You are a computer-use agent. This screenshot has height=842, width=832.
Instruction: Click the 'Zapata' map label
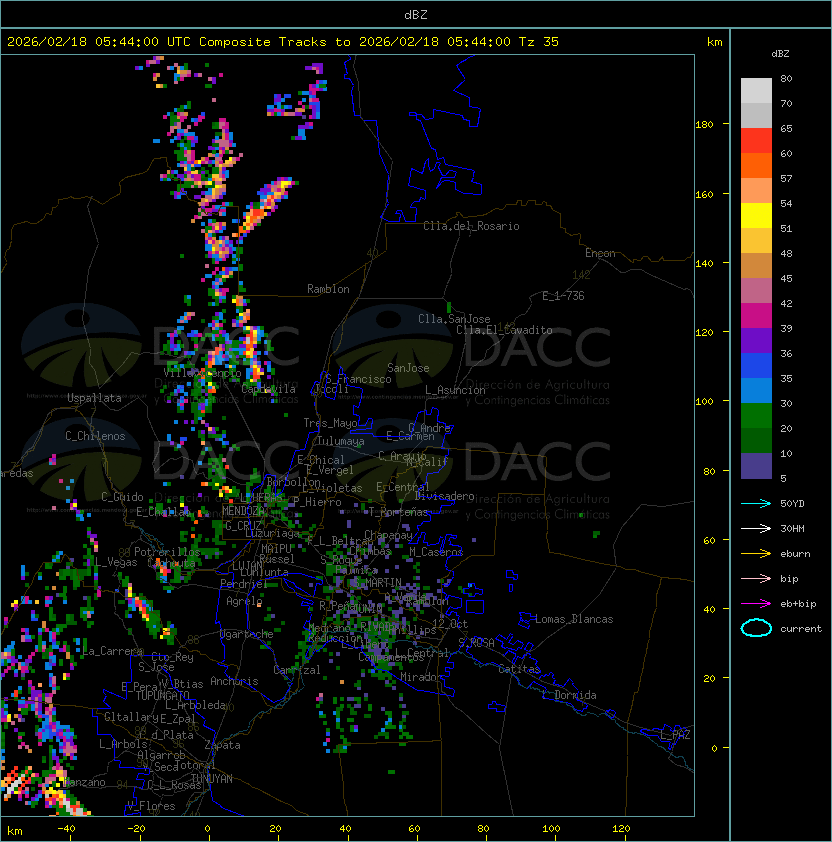(222, 745)
